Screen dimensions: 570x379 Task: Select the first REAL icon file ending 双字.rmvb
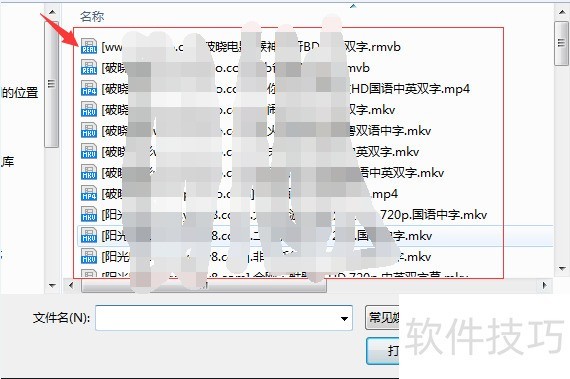(89, 47)
